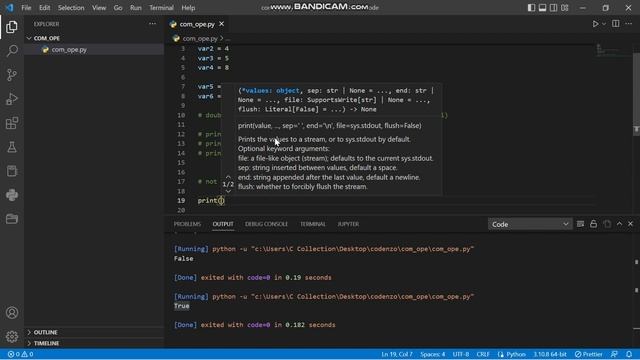Open the Source Control view
Image resolution: width=640 pixels, height=360 pixels.
(12, 75)
